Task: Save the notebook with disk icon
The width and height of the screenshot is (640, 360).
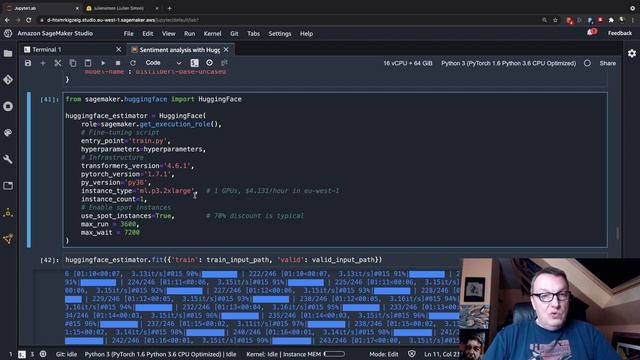Action: [x=28, y=63]
